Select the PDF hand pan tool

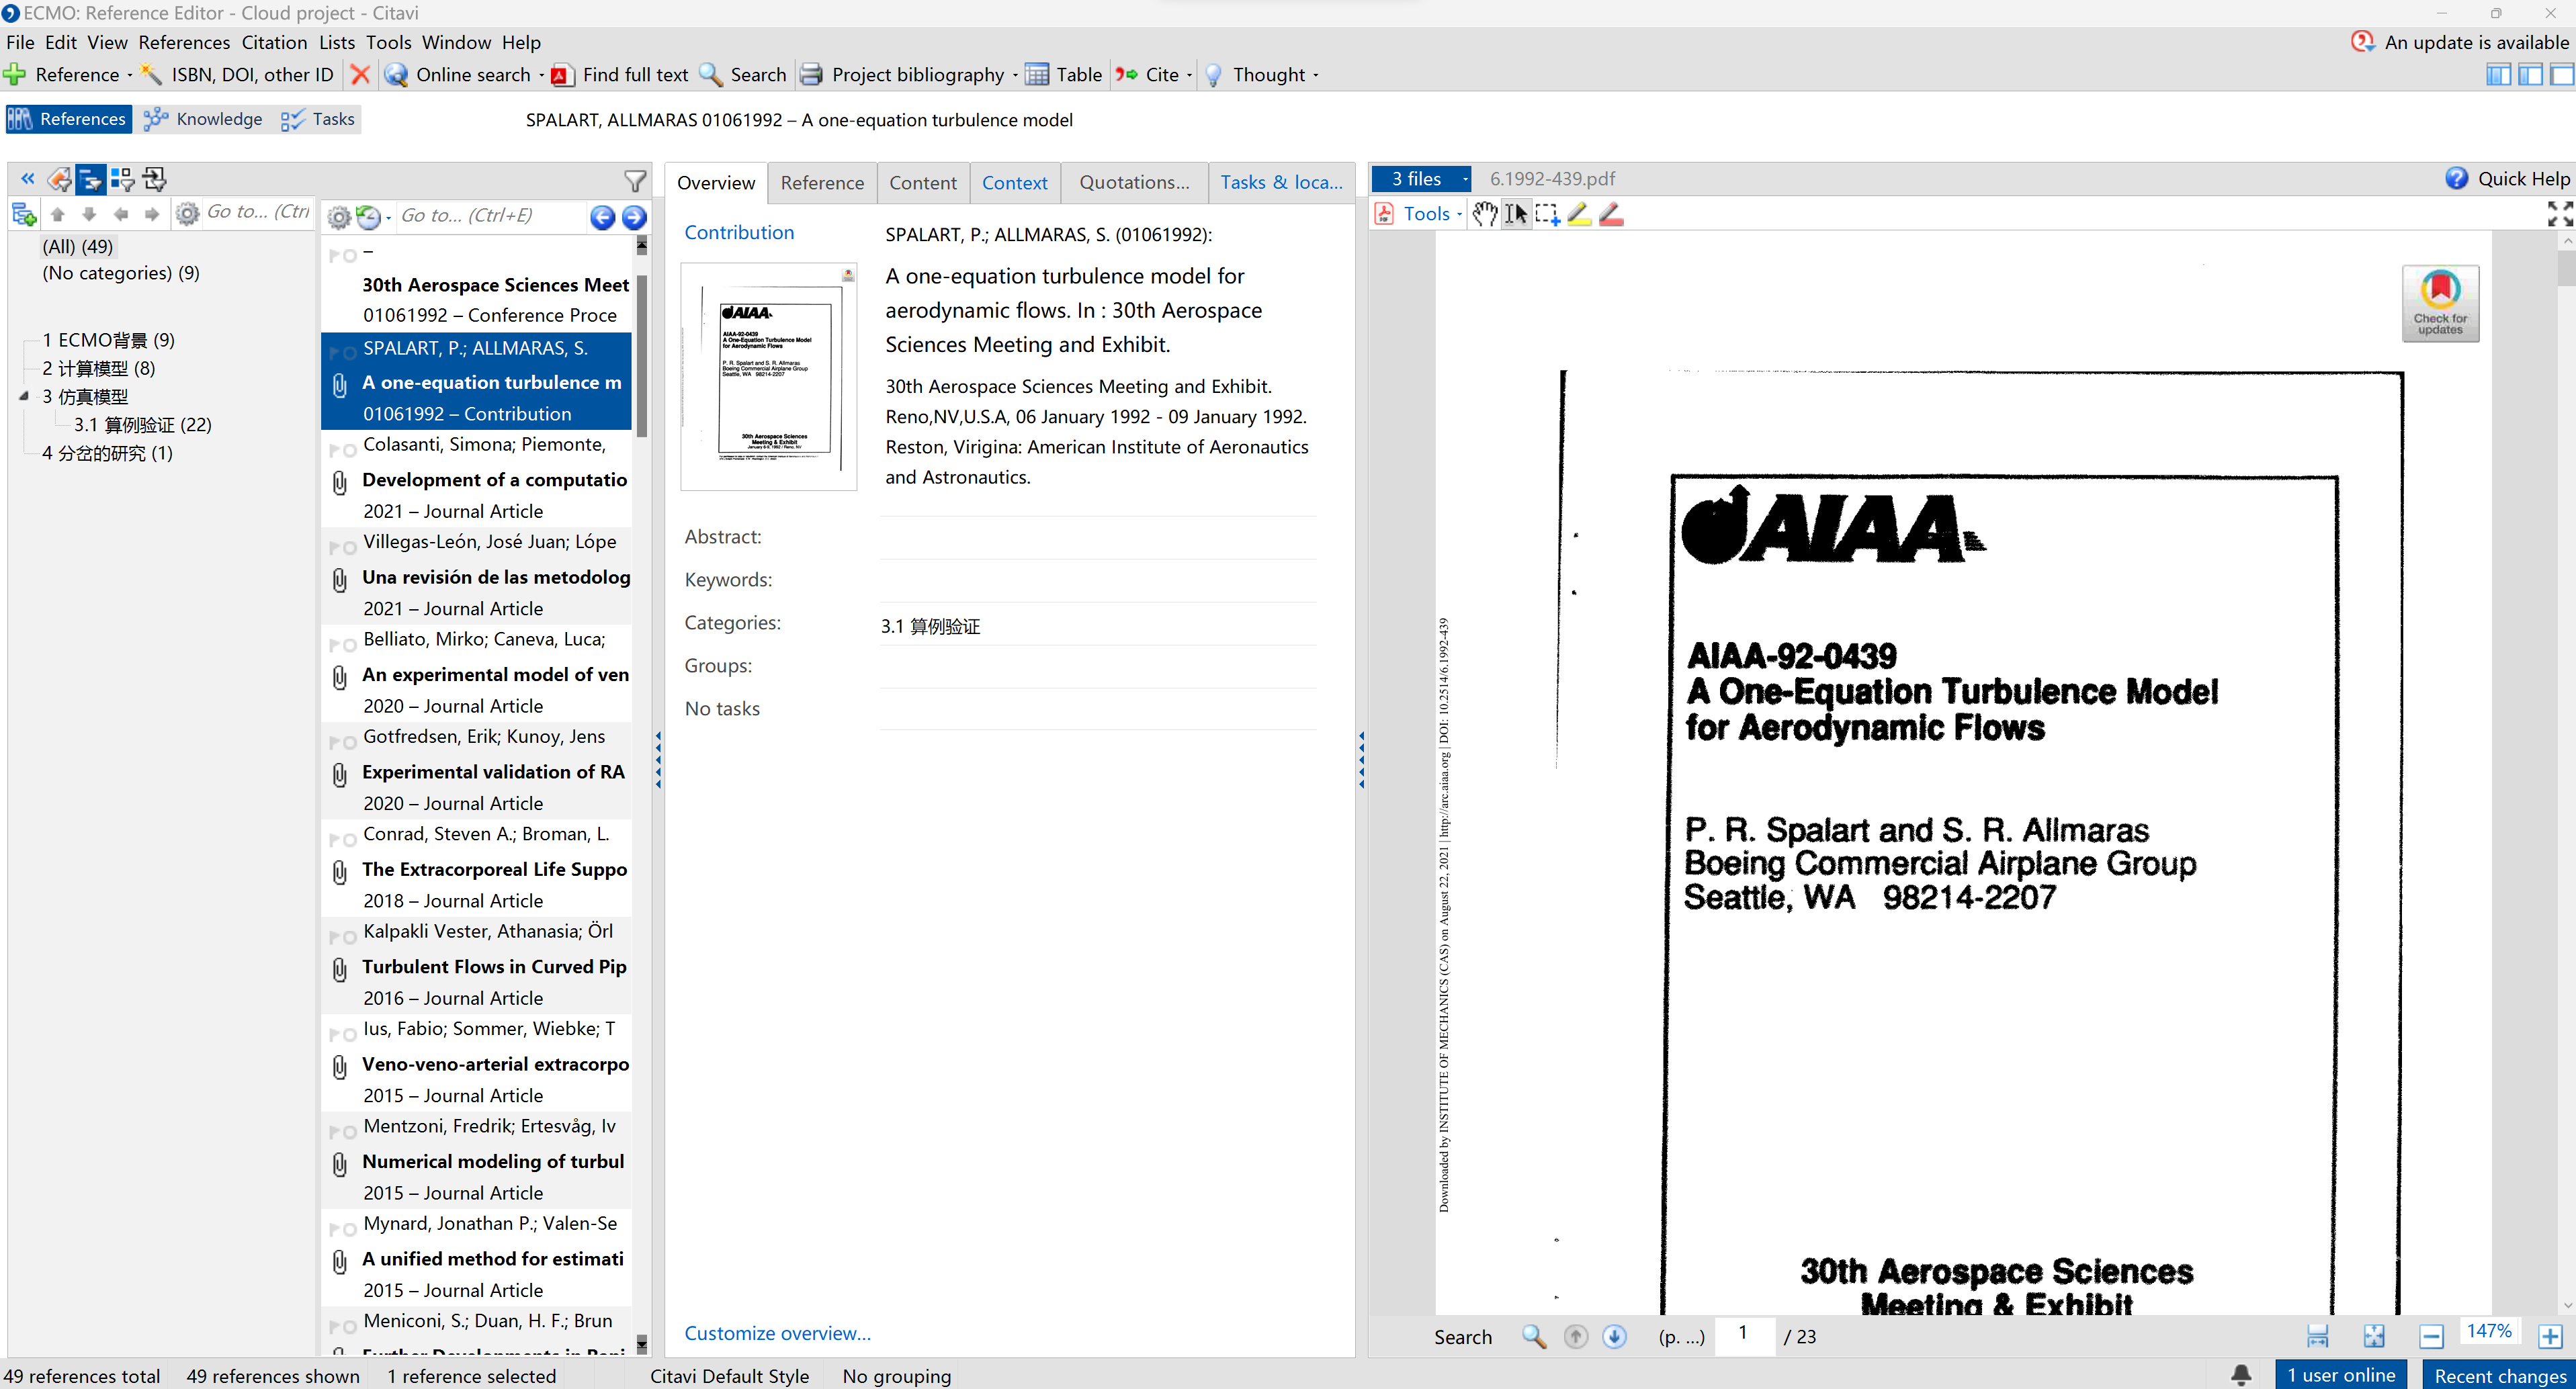[1484, 214]
